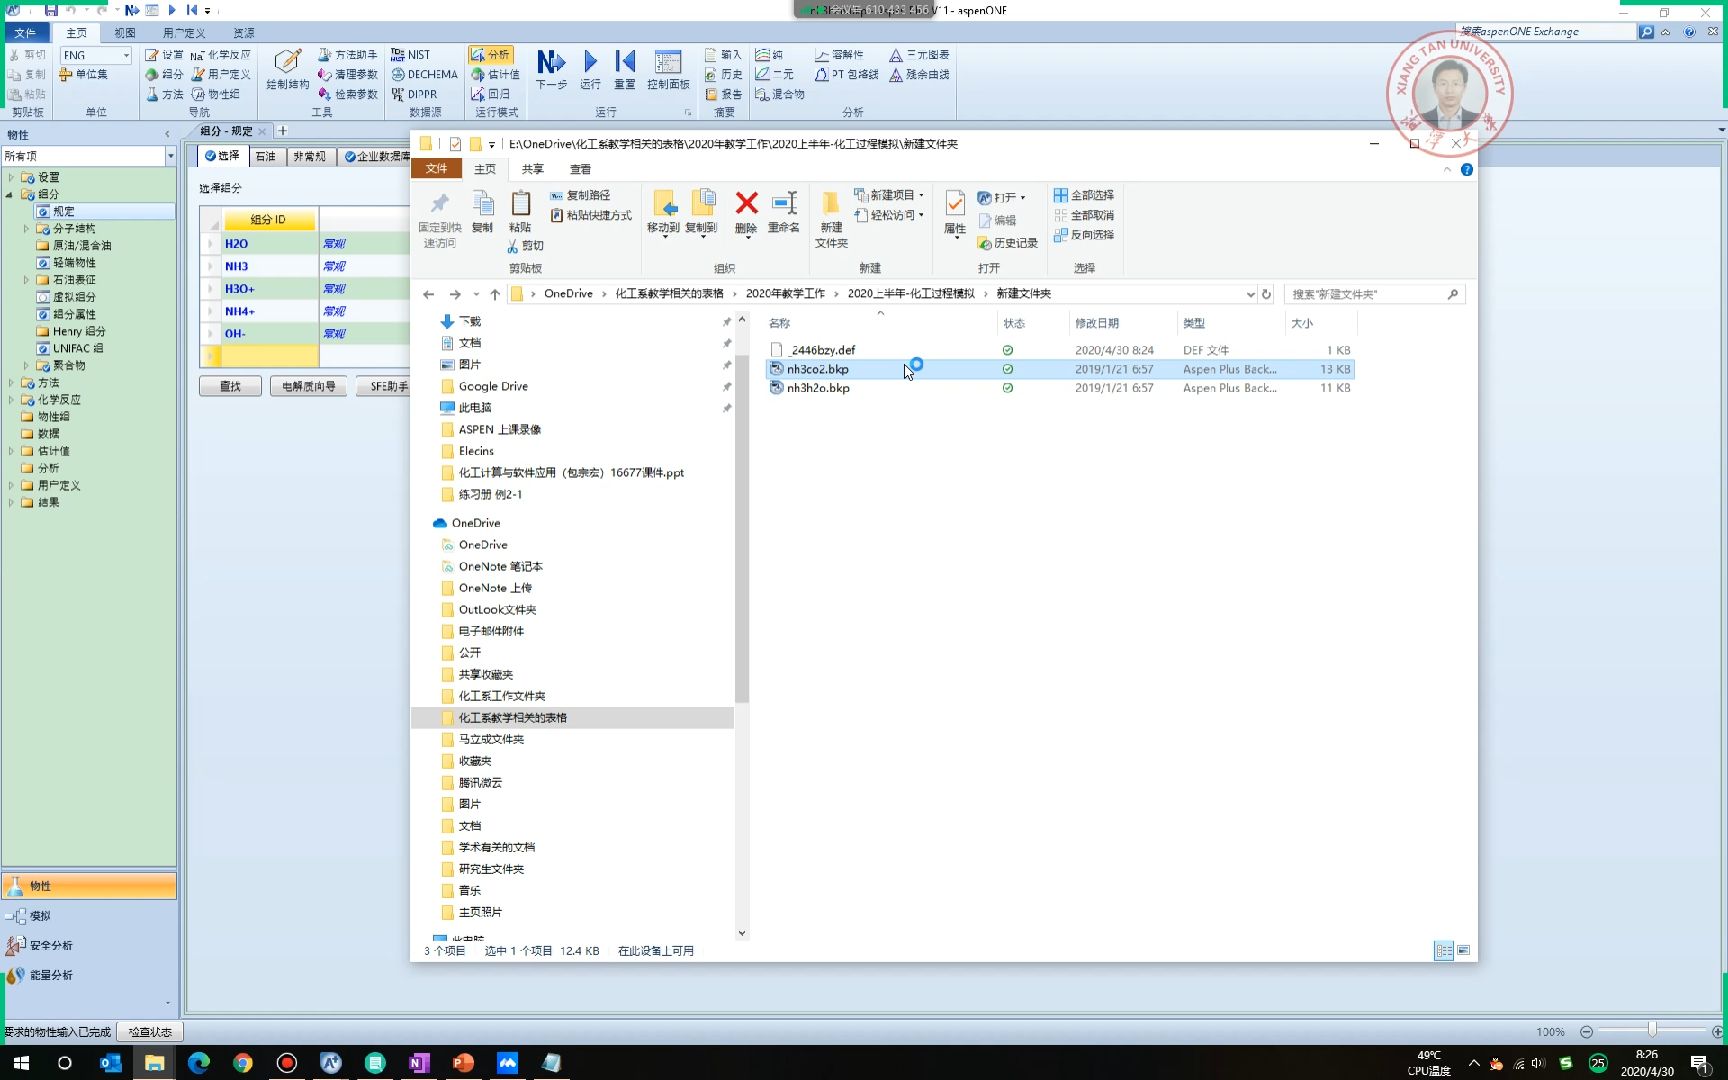Click the History (历史记录) button in Explorer
This screenshot has height=1080, width=1728.
pyautogui.click(x=1008, y=243)
